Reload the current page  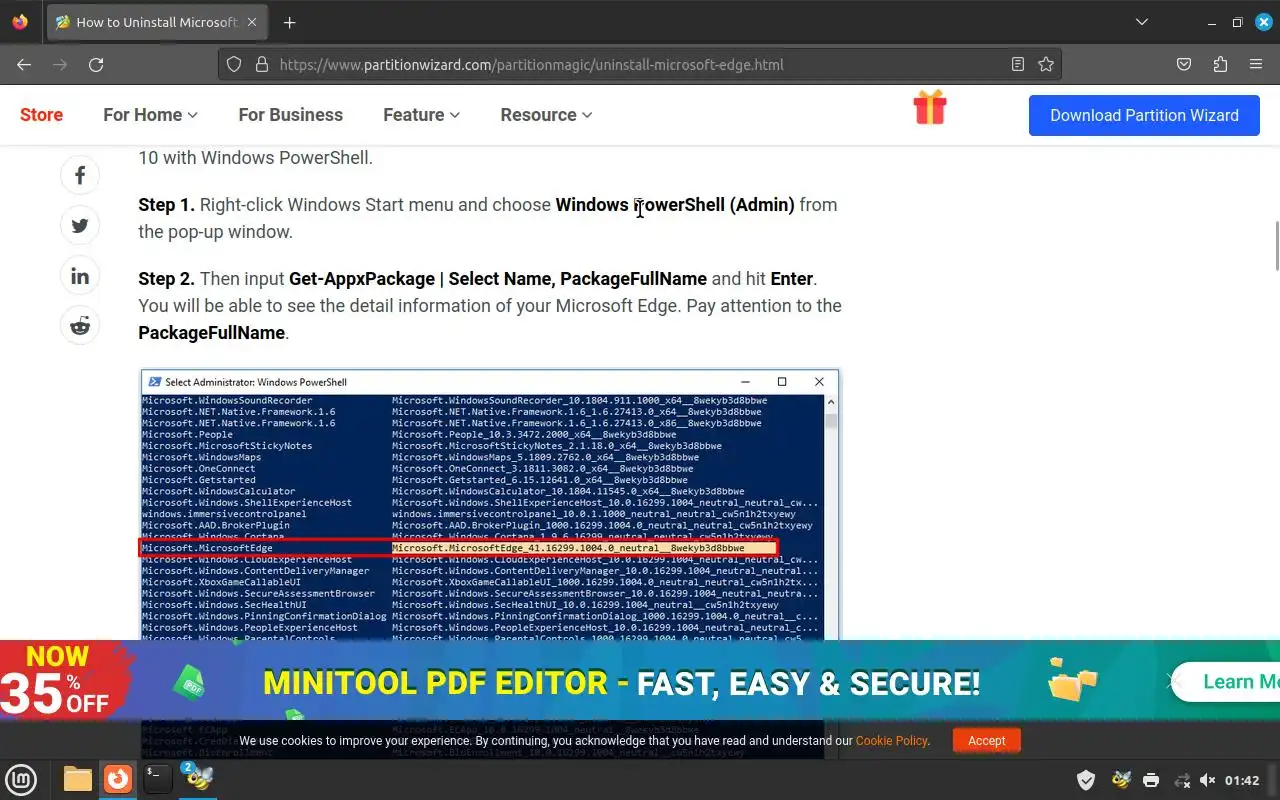tap(96, 64)
